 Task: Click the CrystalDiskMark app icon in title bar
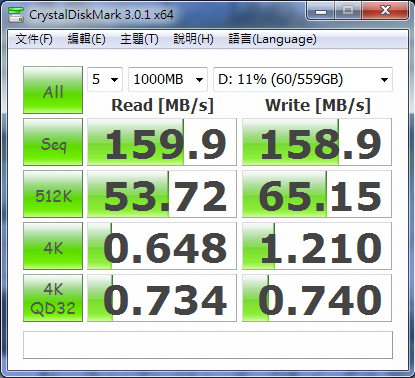[16, 14]
